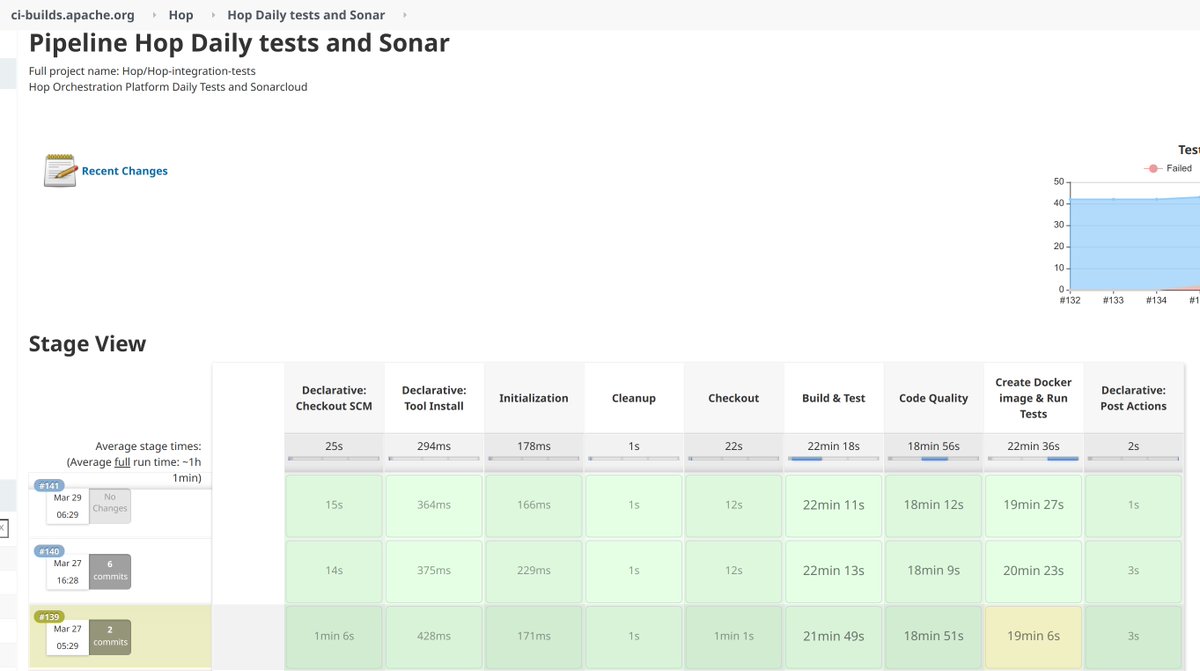Open the 14s Checkout SCM cell of #140

[334, 570]
